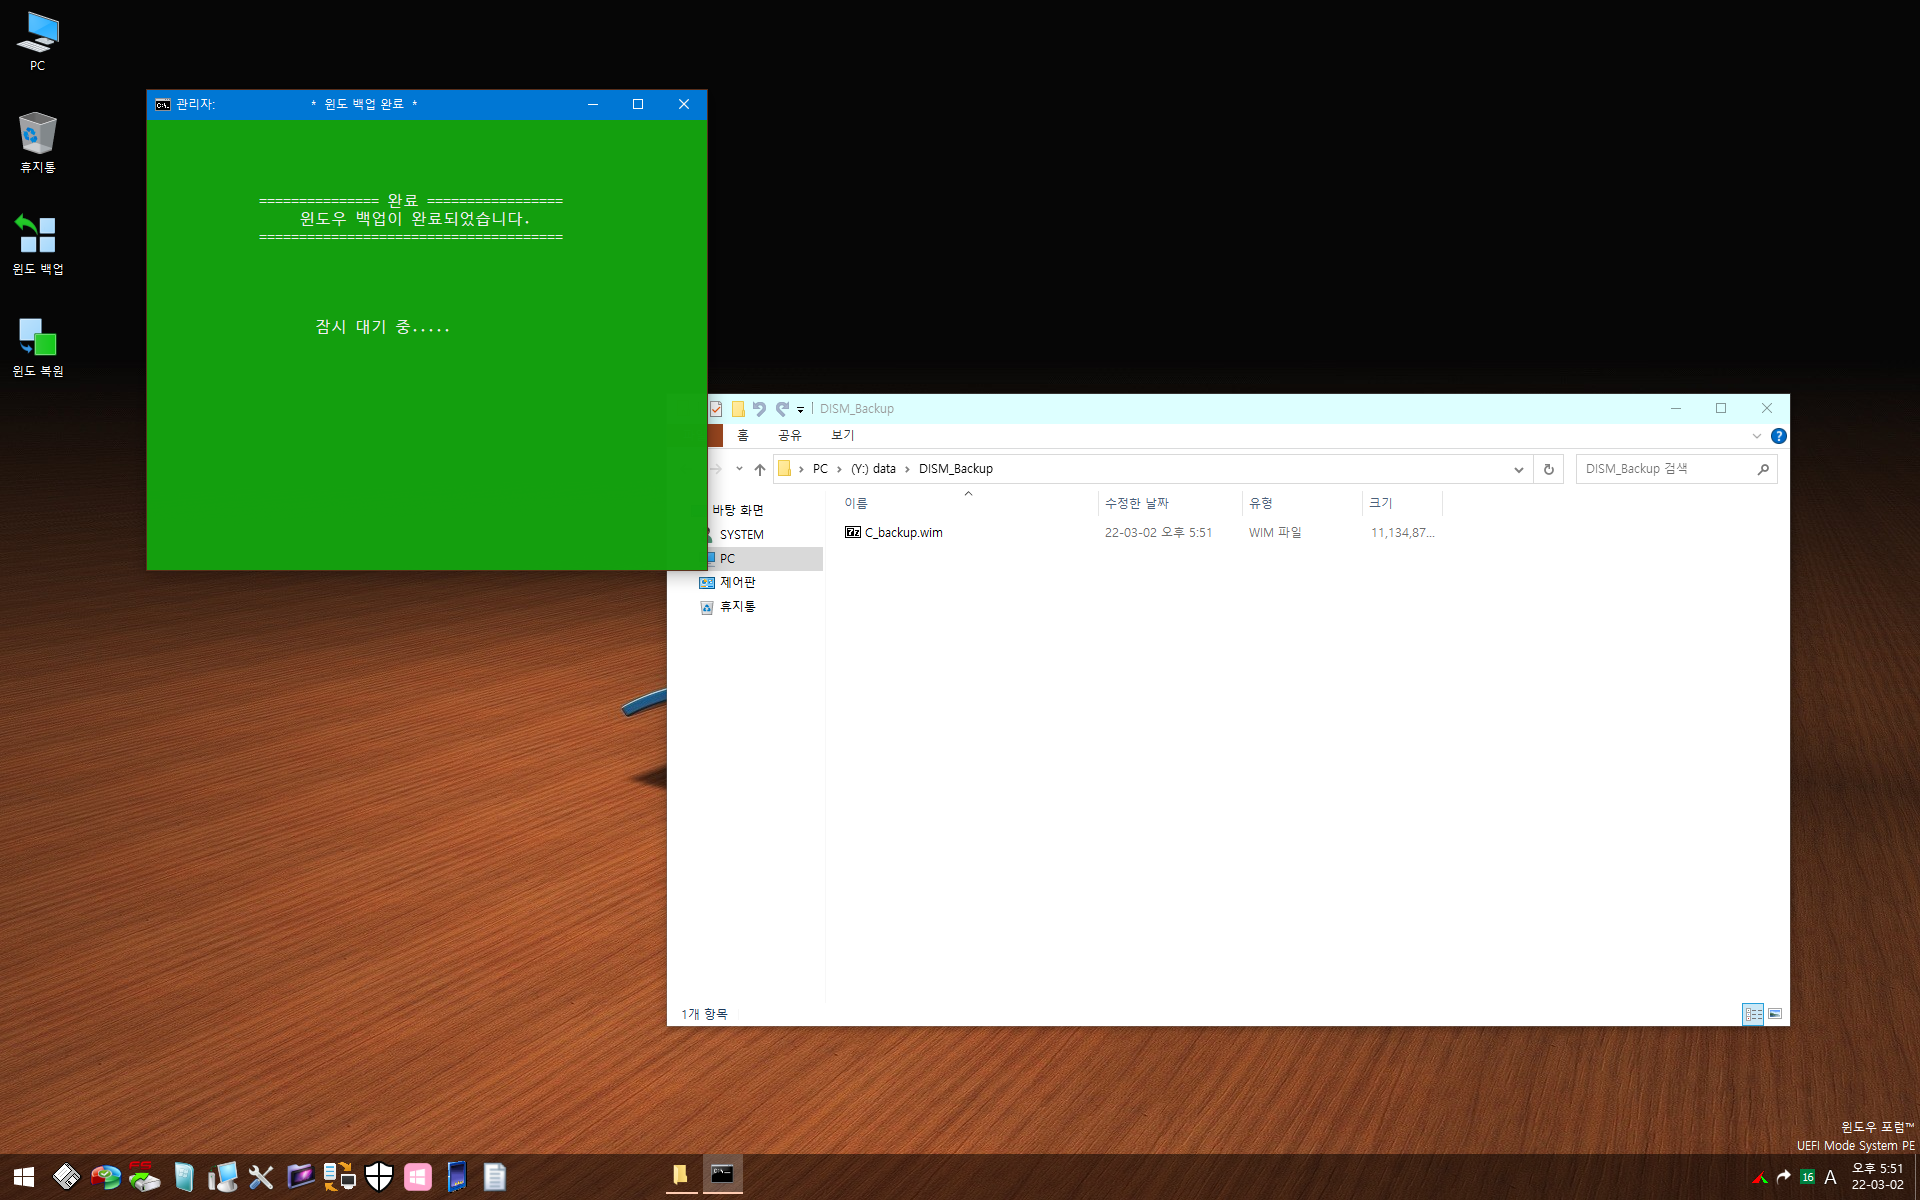
Task: Open Explorer help question mark icon
Action: point(1778,436)
